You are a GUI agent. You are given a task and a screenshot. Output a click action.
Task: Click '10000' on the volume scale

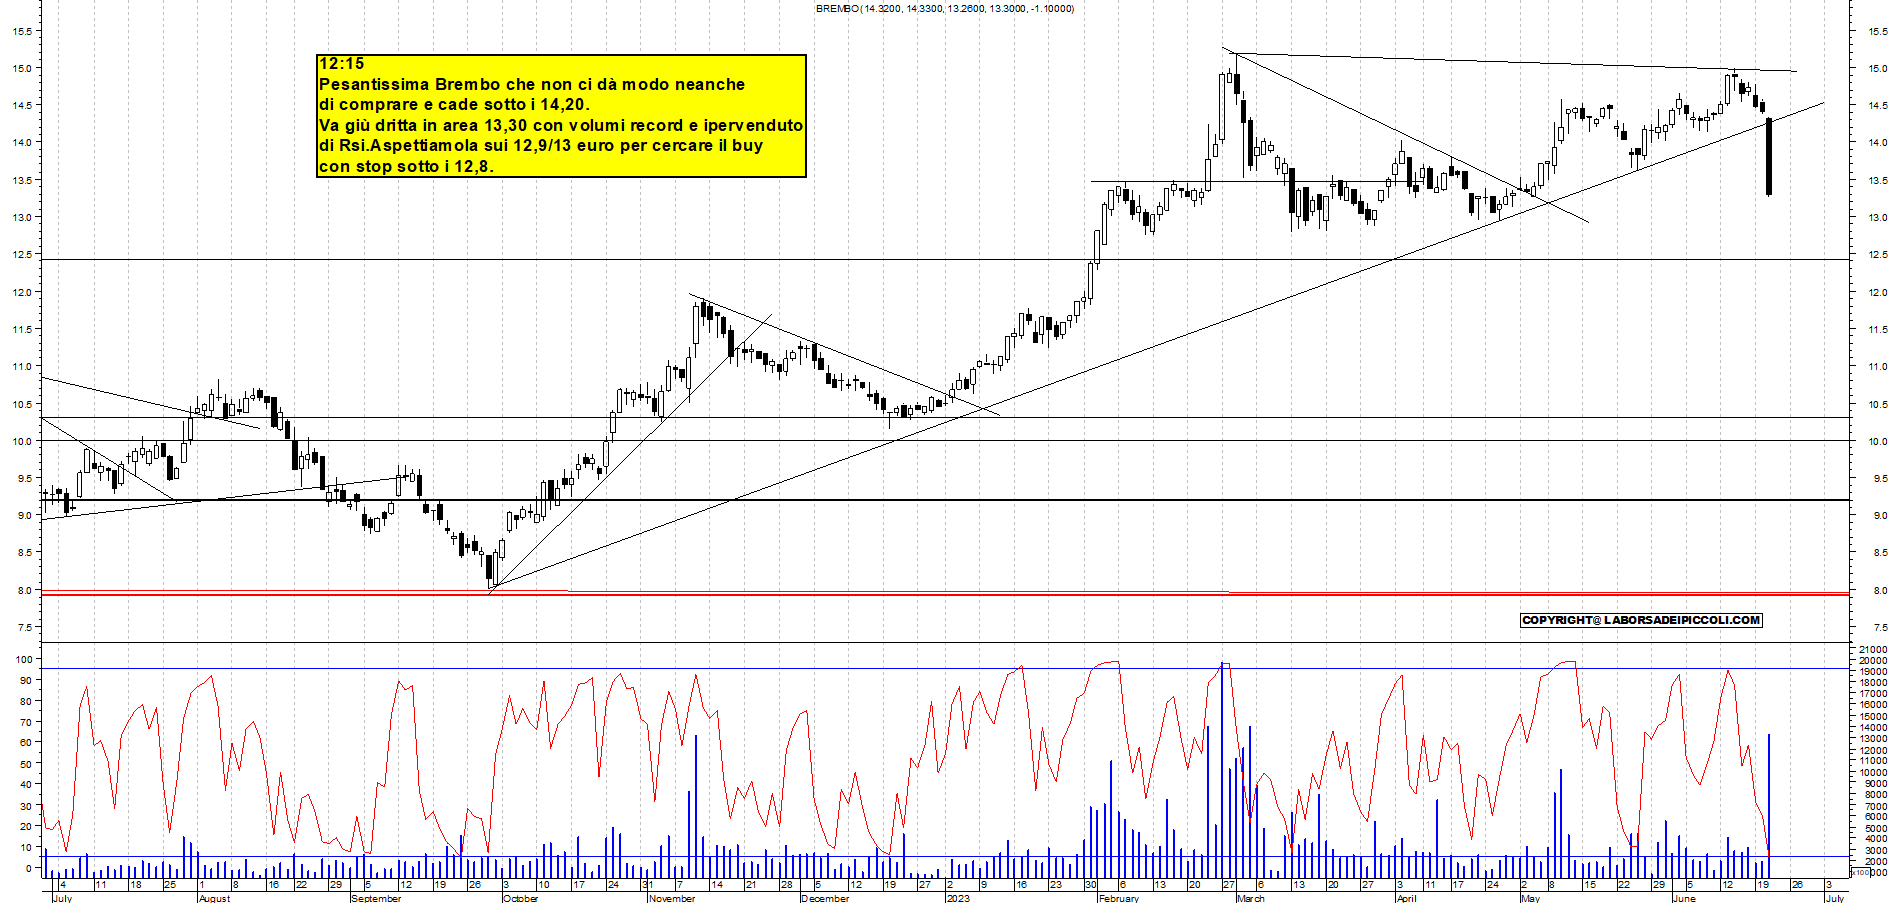(x=1872, y=772)
